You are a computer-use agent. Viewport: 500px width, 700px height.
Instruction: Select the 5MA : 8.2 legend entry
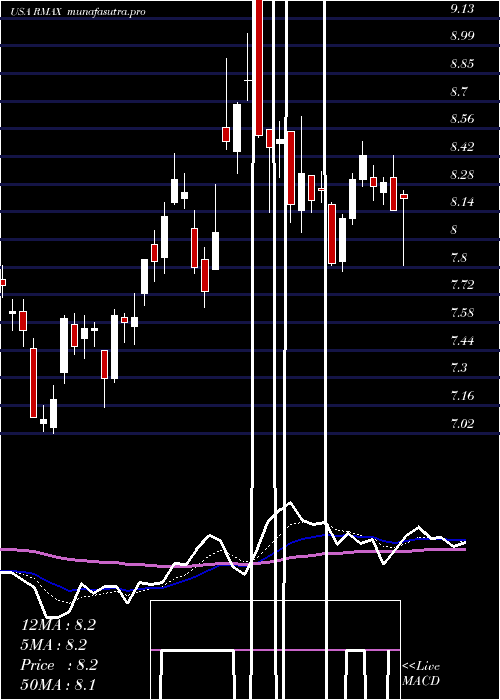[x=54, y=645]
